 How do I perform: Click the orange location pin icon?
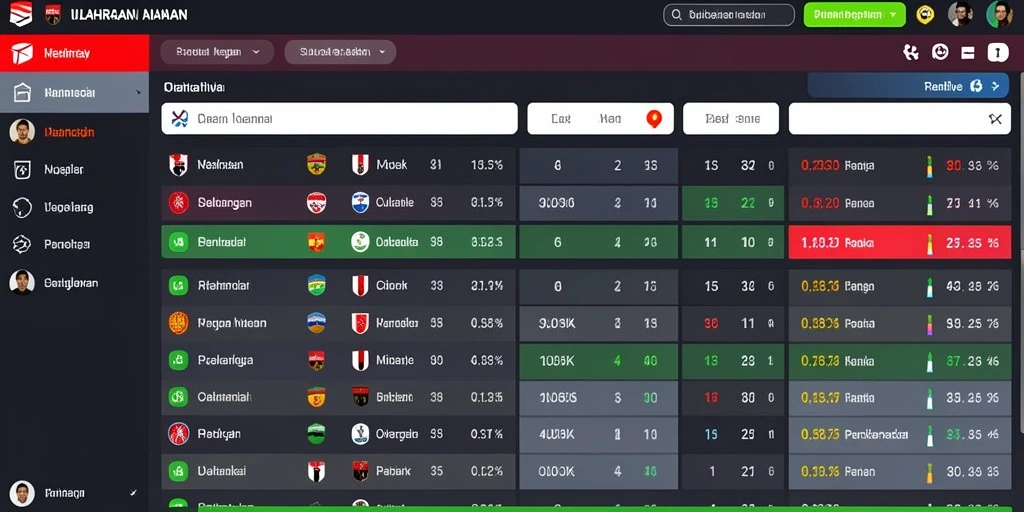coord(654,119)
